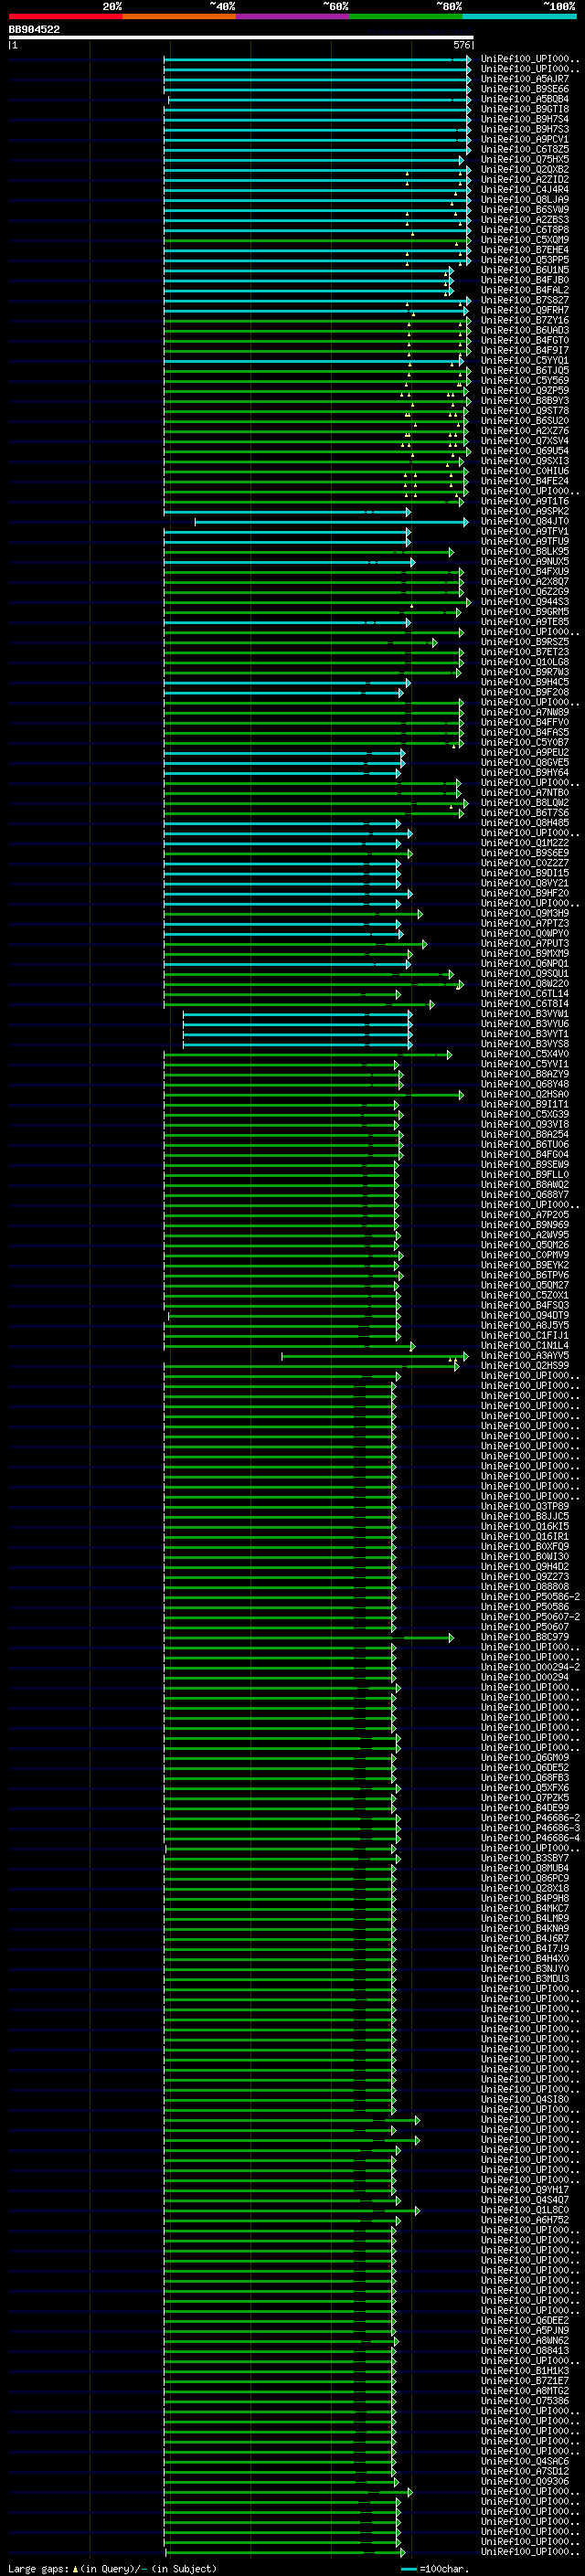Choose hit UniRef100_B9GRM5
585x2576 pixels.
coord(525,611)
